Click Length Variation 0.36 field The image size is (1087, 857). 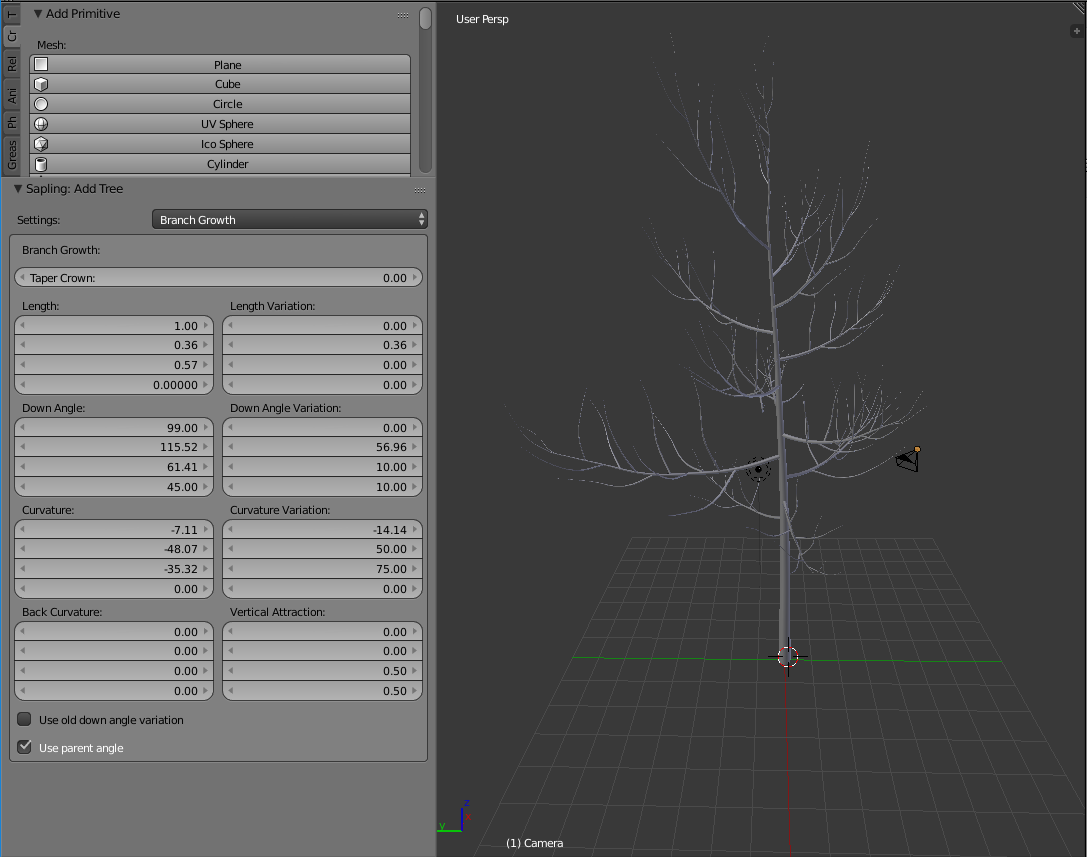coord(322,345)
